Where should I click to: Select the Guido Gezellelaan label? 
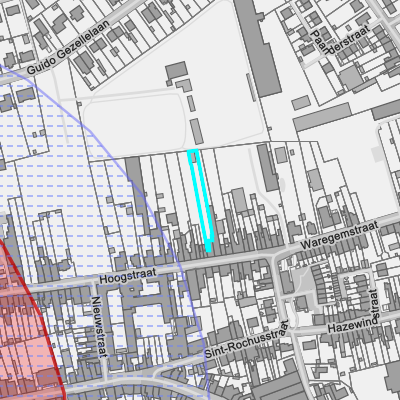[x=68, y=47]
